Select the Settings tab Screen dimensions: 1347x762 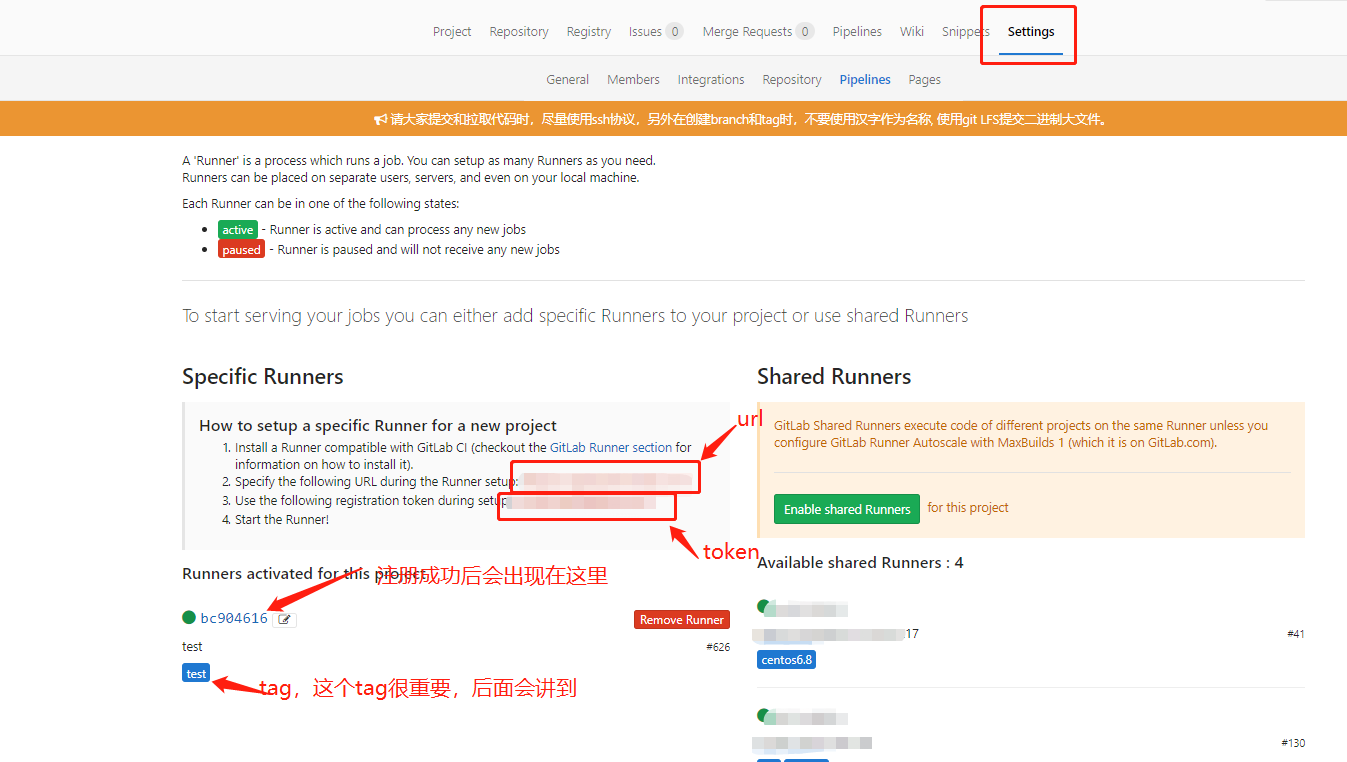[1030, 31]
